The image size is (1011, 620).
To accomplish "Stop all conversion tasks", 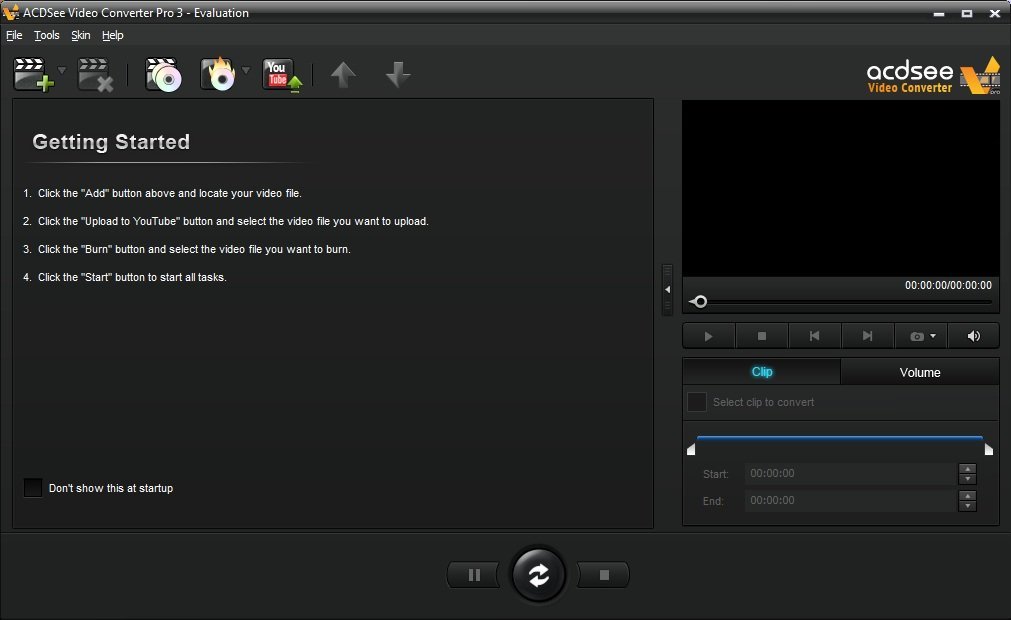I will 604,575.
